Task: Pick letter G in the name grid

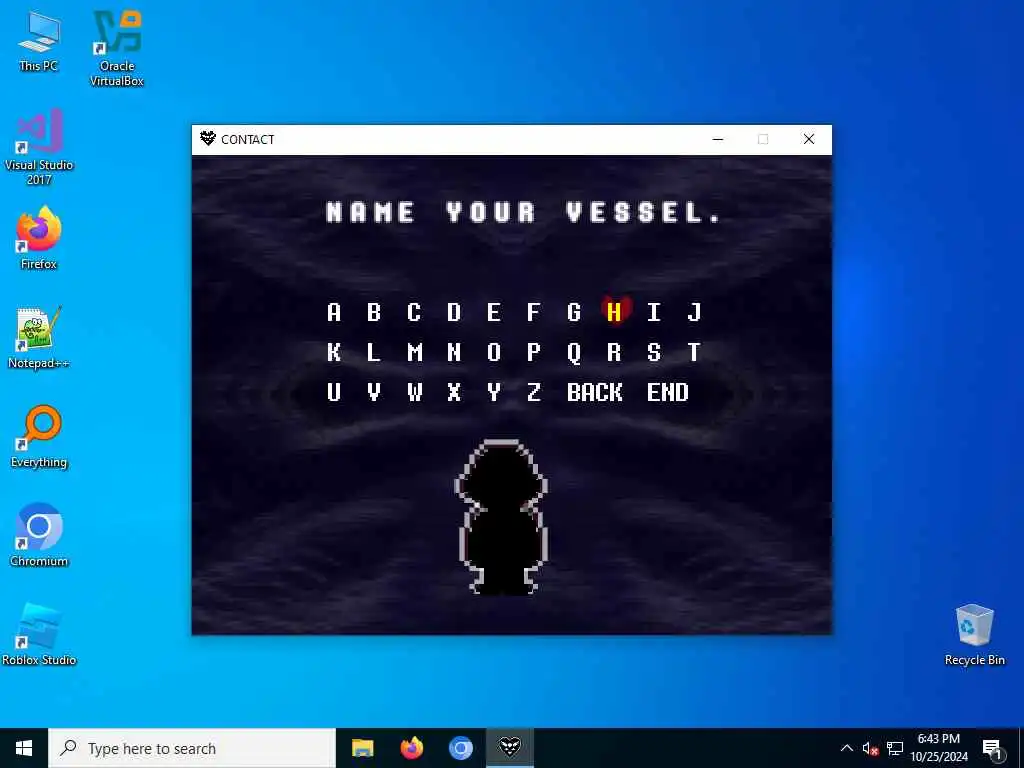Action: 573,312
